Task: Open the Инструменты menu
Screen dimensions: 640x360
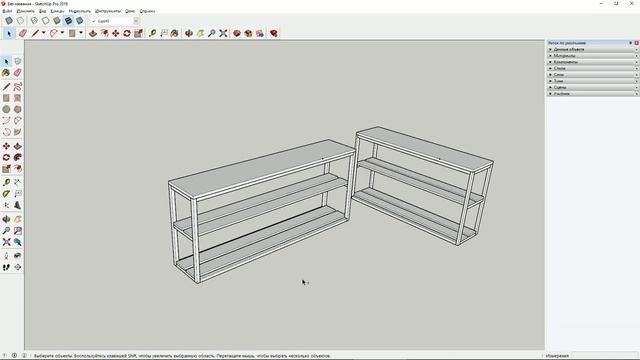Action: 108,11
